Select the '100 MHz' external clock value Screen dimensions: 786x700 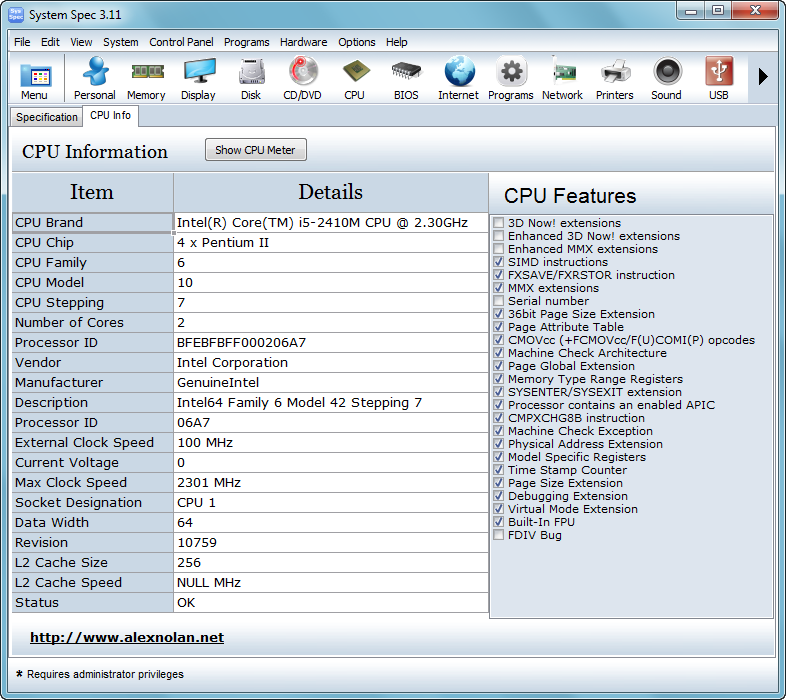click(331, 443)
